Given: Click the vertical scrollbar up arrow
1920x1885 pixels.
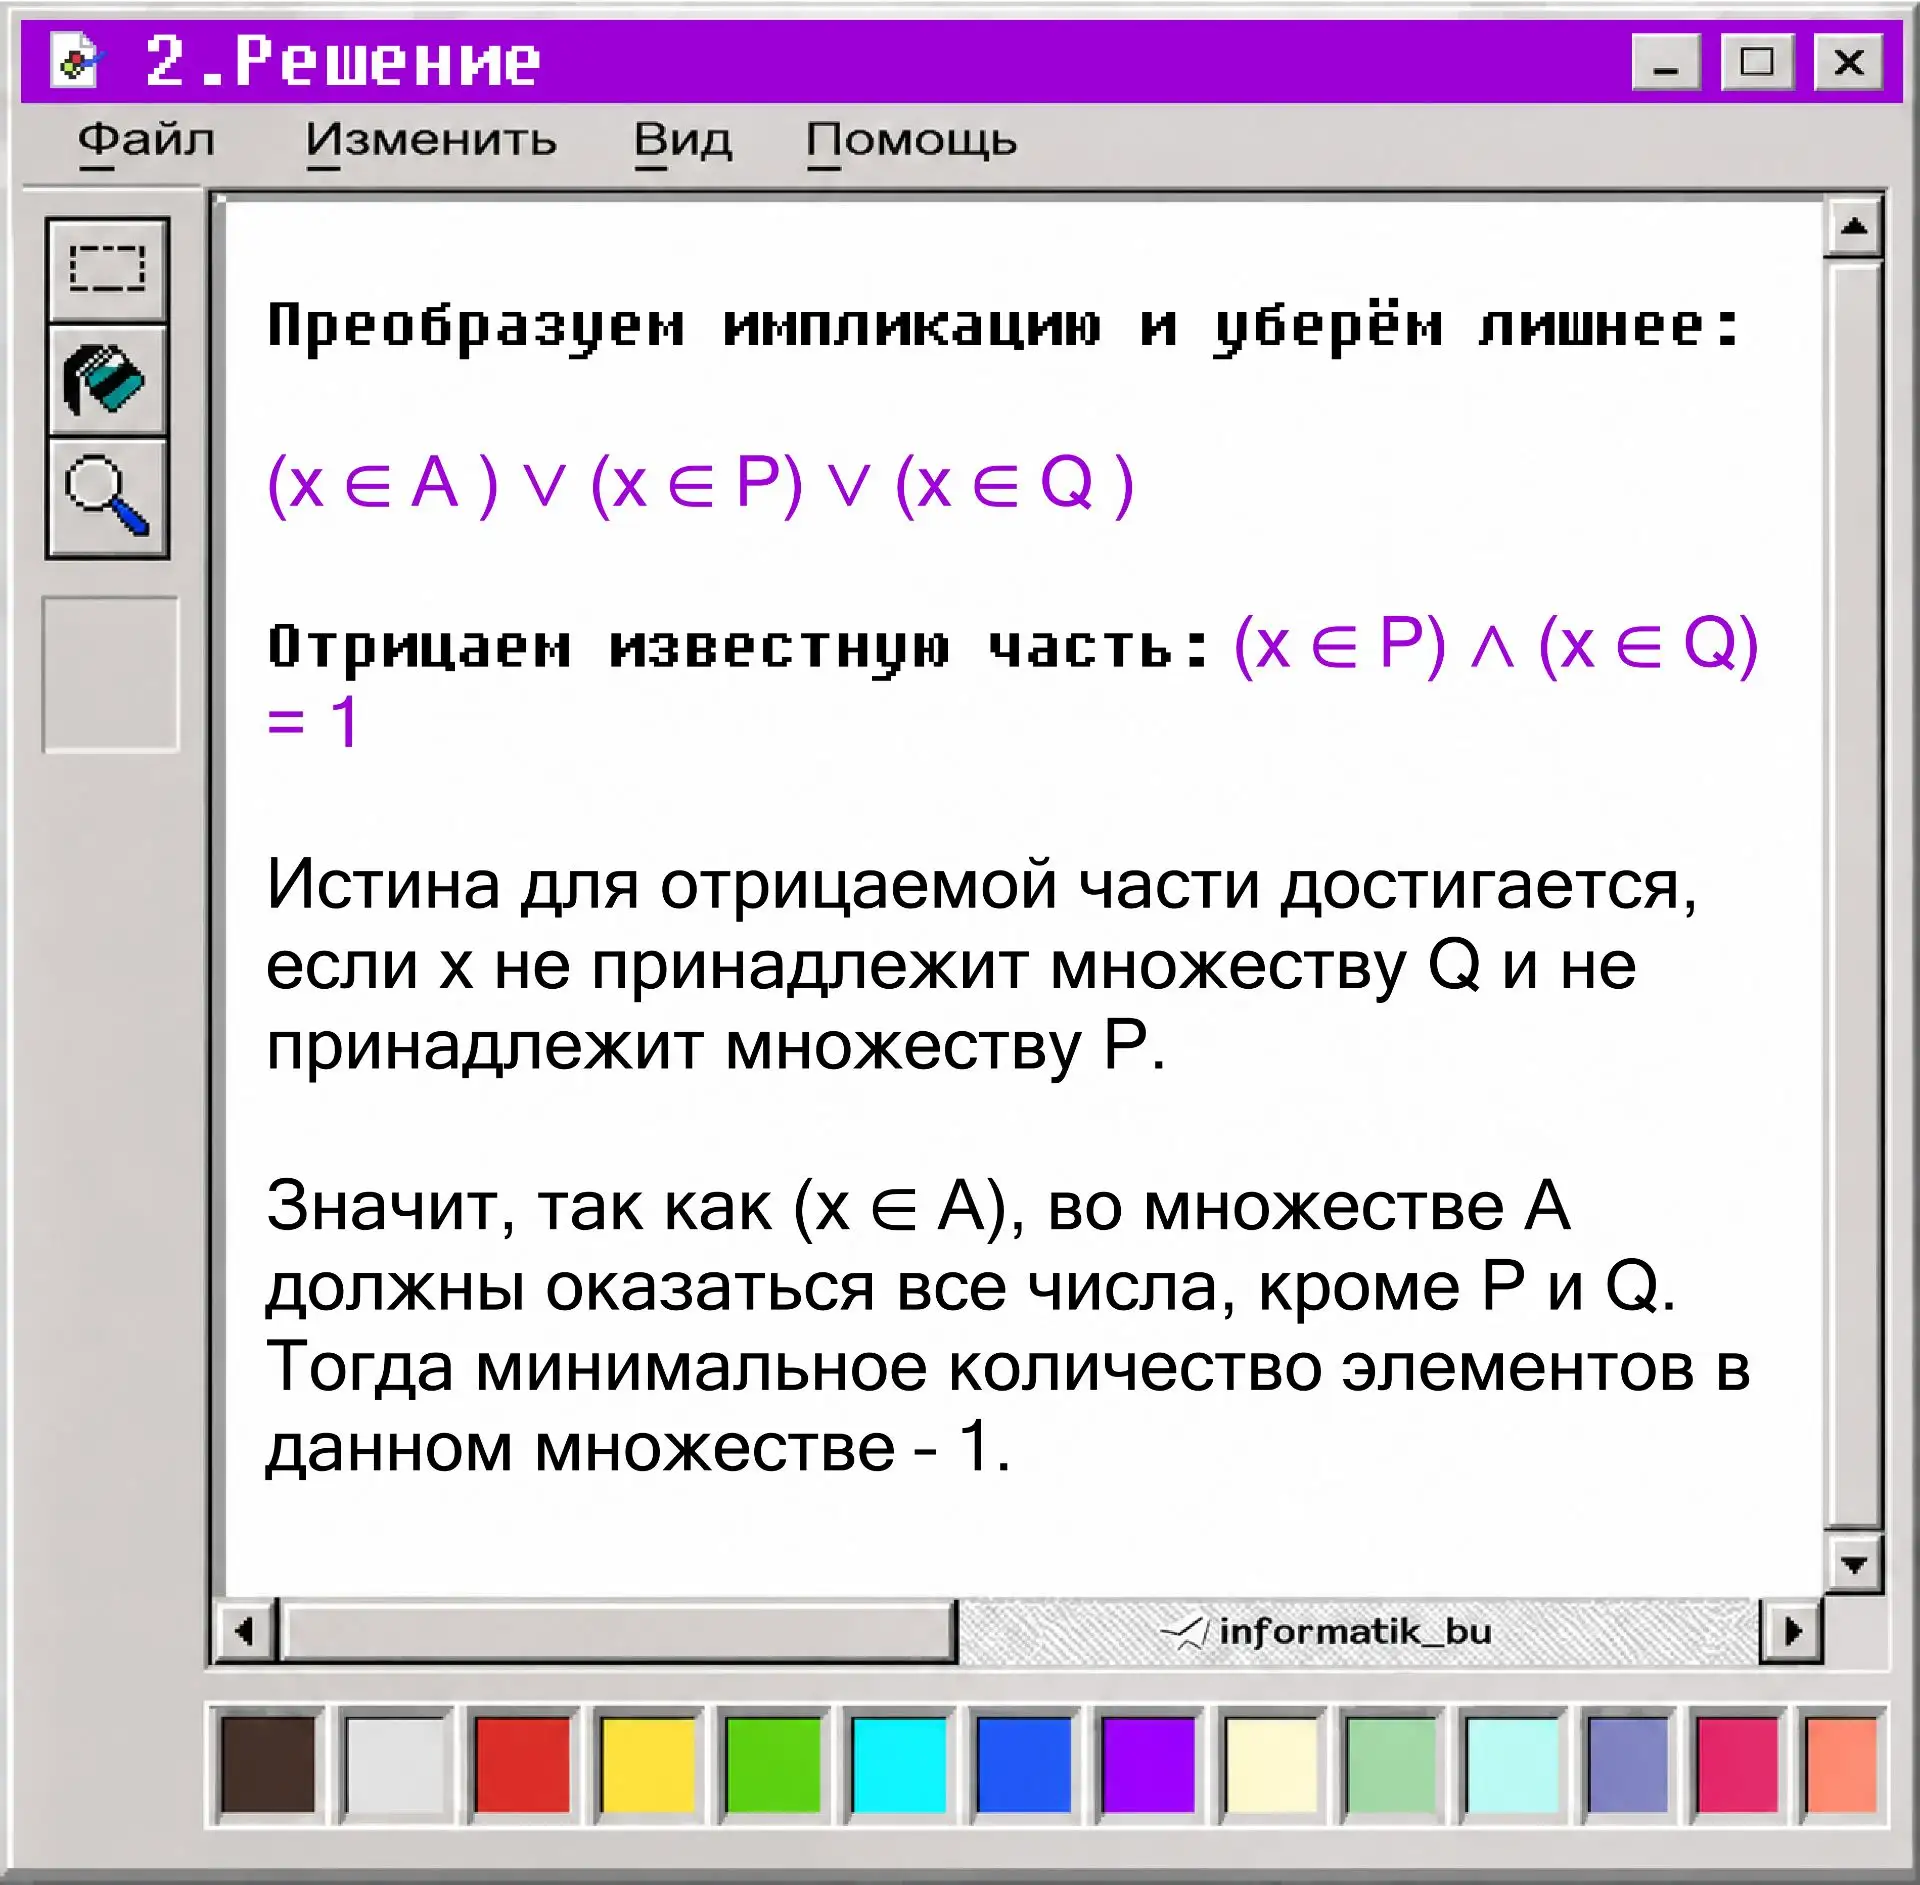Looking at the screenshot, I should pos(1853,227).
